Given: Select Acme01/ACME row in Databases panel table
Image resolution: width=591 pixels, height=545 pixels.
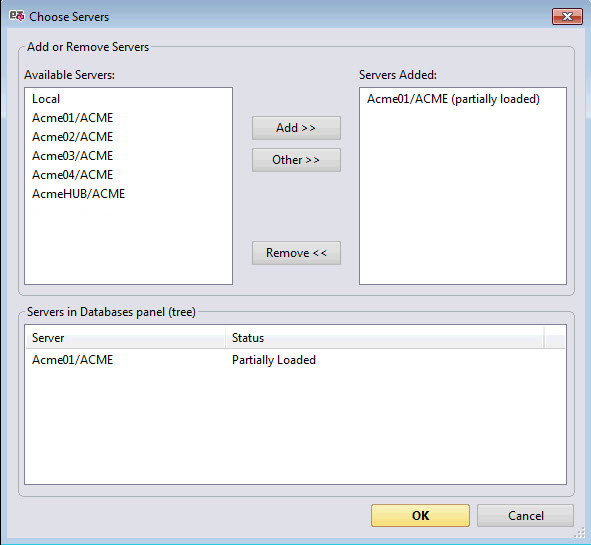Looking at the screenshot, I should (x=295, y=360).
